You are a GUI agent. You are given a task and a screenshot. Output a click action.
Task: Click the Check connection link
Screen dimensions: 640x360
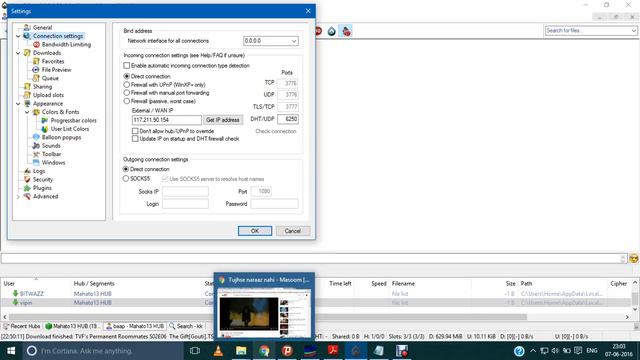tap(276, 131)
